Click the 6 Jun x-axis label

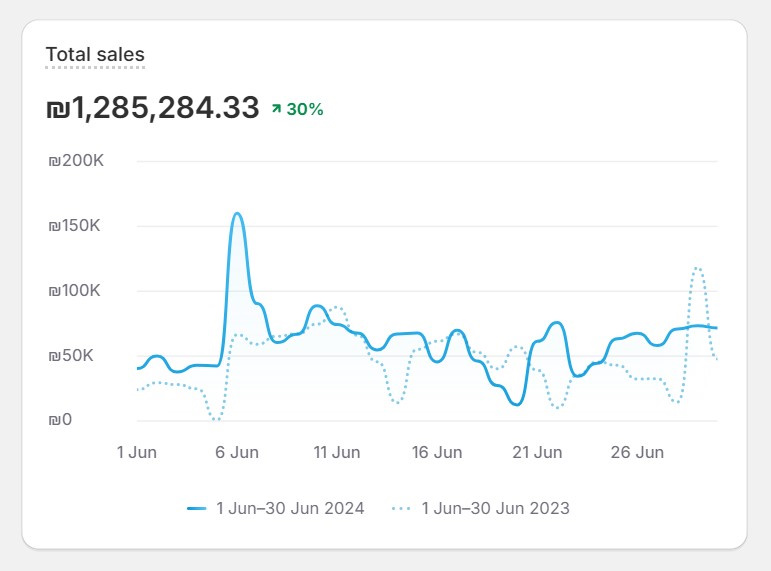(x=237, y=452)
